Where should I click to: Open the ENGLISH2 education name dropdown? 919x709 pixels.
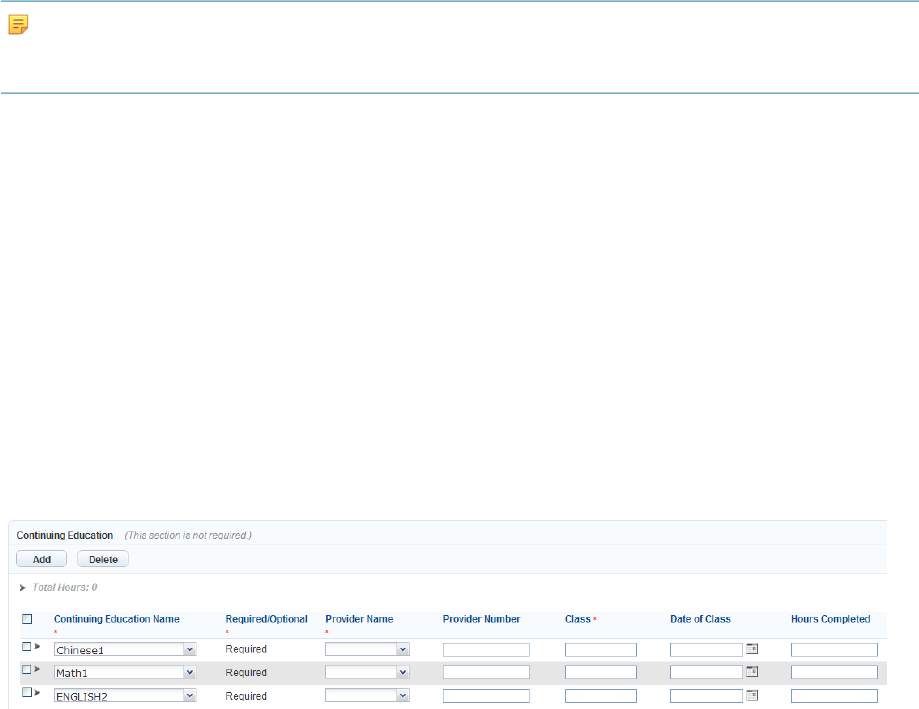125,696
